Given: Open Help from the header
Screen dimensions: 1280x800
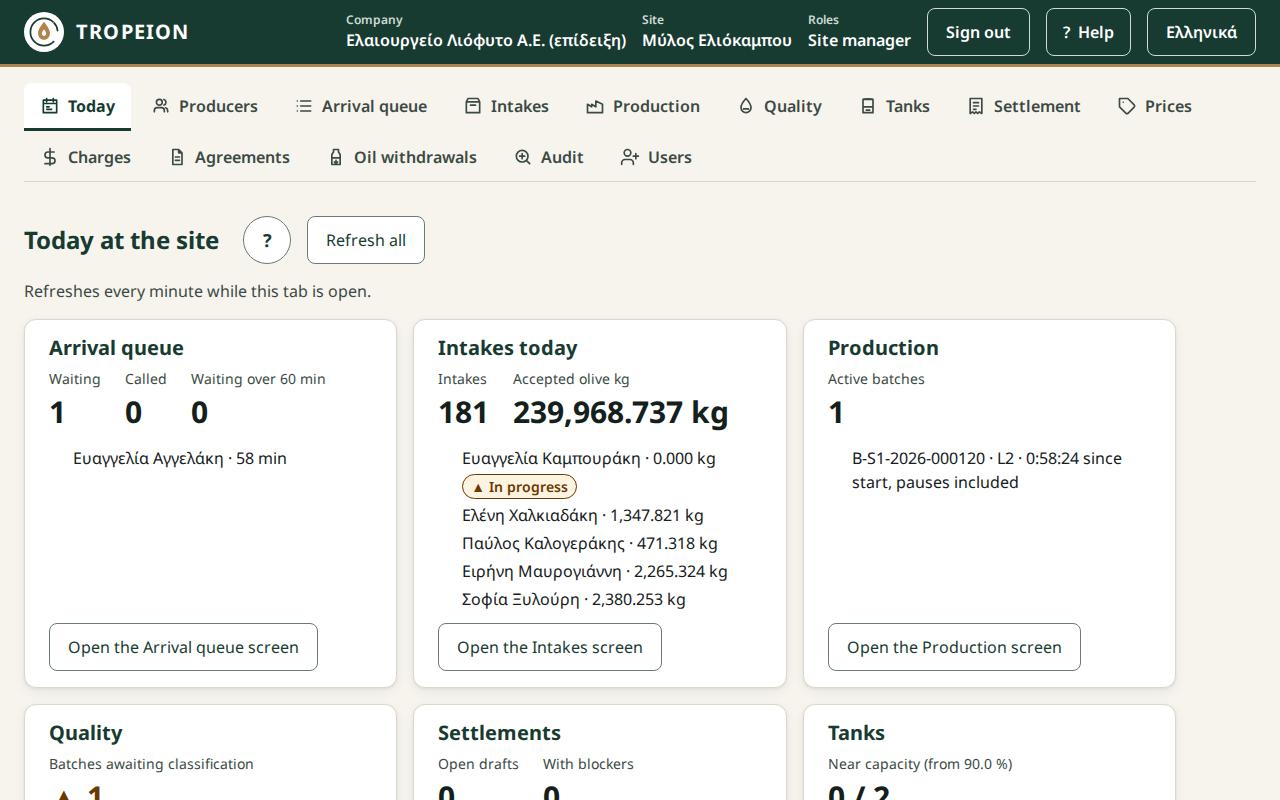Looking at the screenshot, I should point(1088,32).
